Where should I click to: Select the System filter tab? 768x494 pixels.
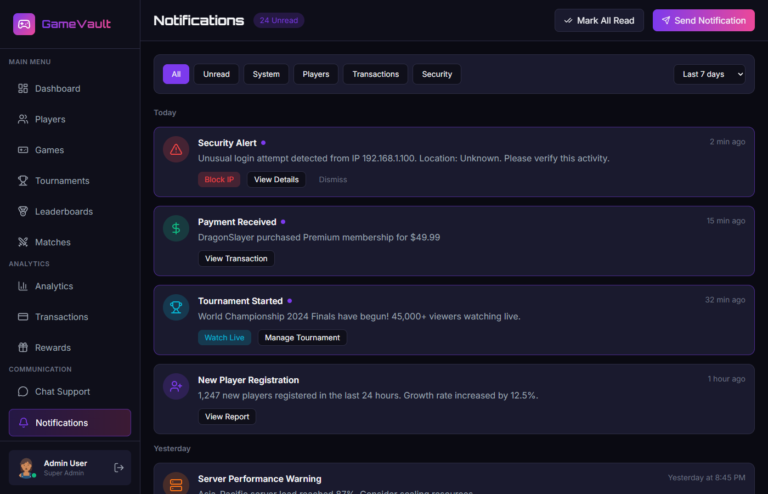click(266, 74)
